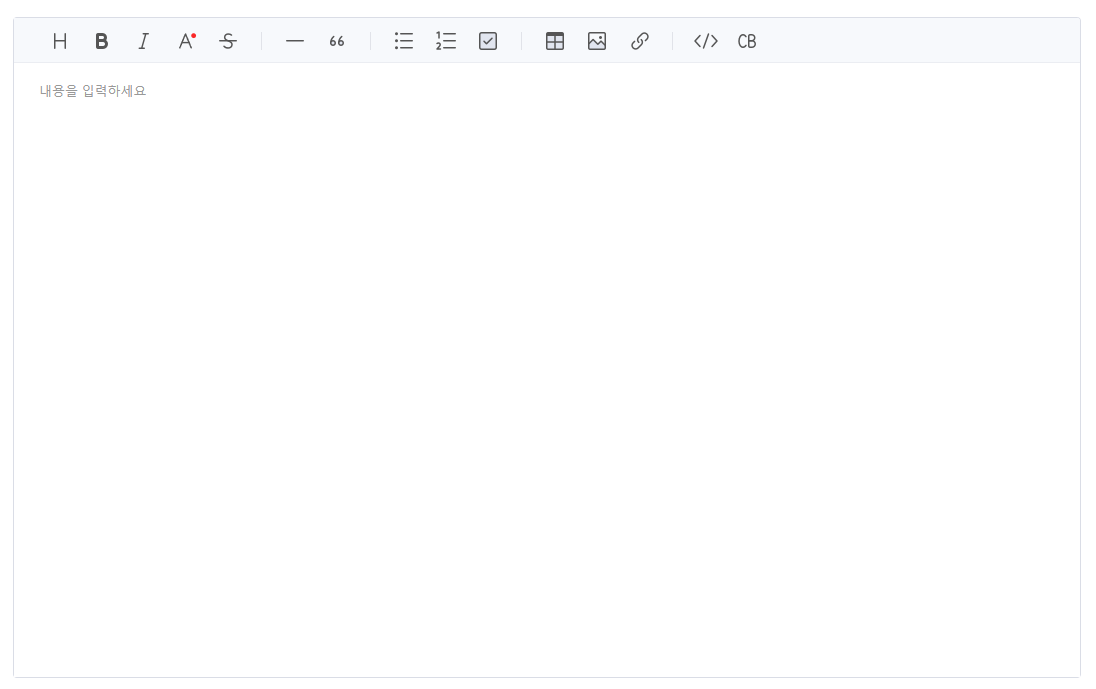Insert an image
1096x689 pixels.
(597, 41)
